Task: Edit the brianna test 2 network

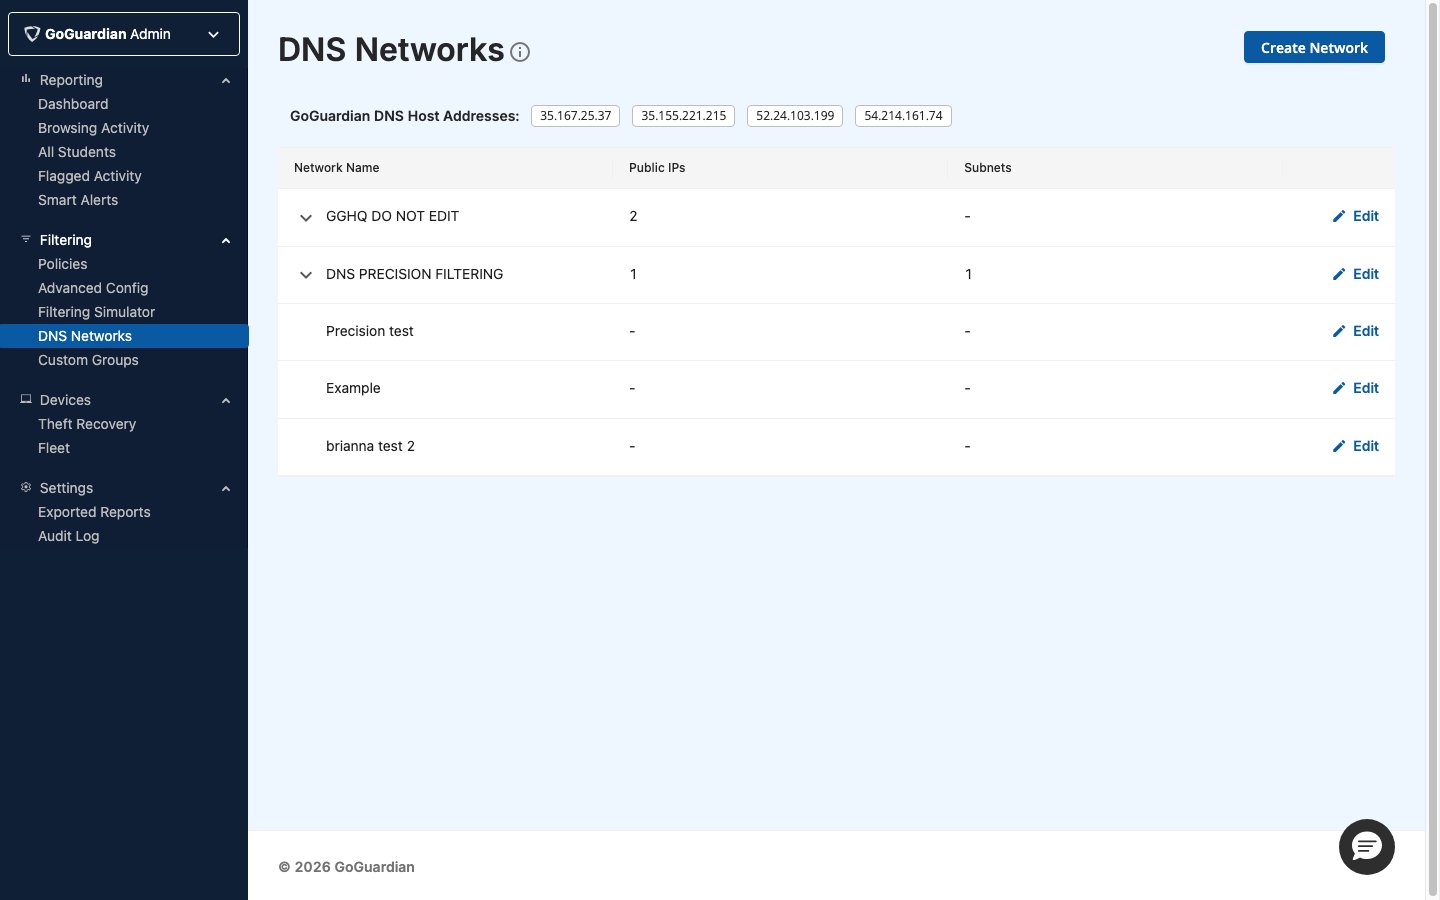Action: [1356, 446]
